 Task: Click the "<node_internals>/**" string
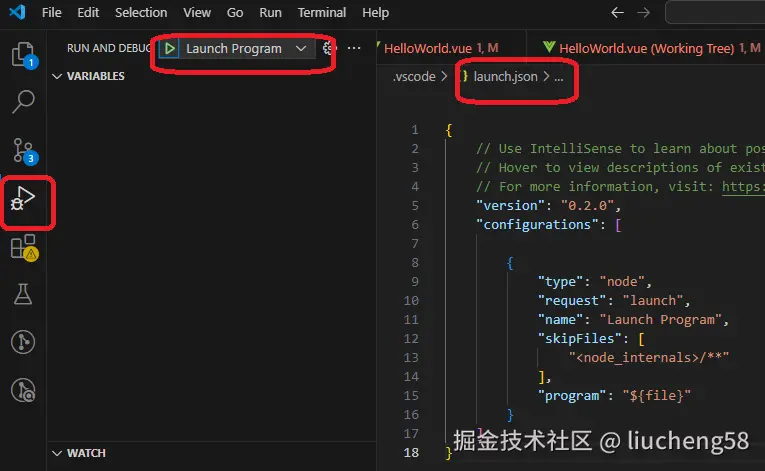pos(649,358)
